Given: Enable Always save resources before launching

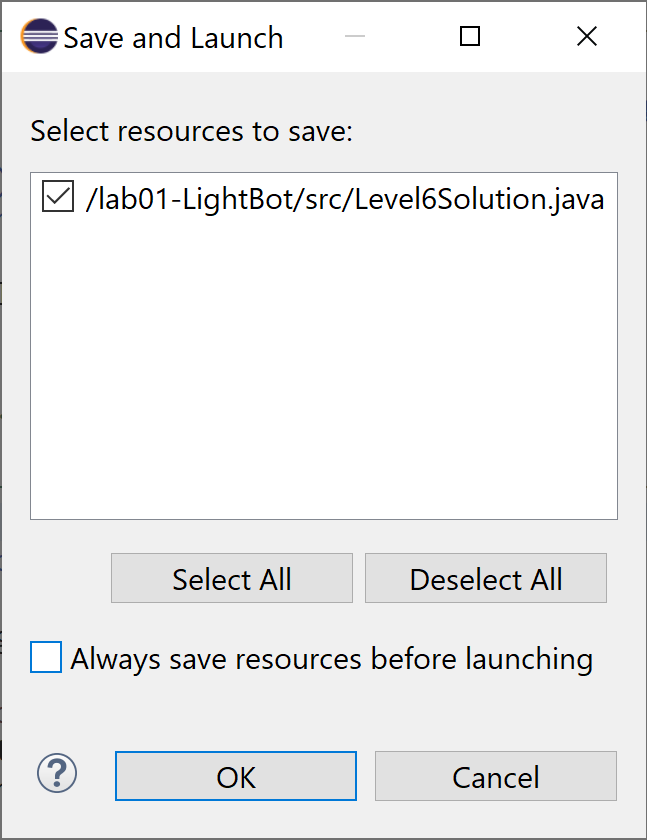Looking at the screenshot, I should pyautogui.click(x=46, y=657).
